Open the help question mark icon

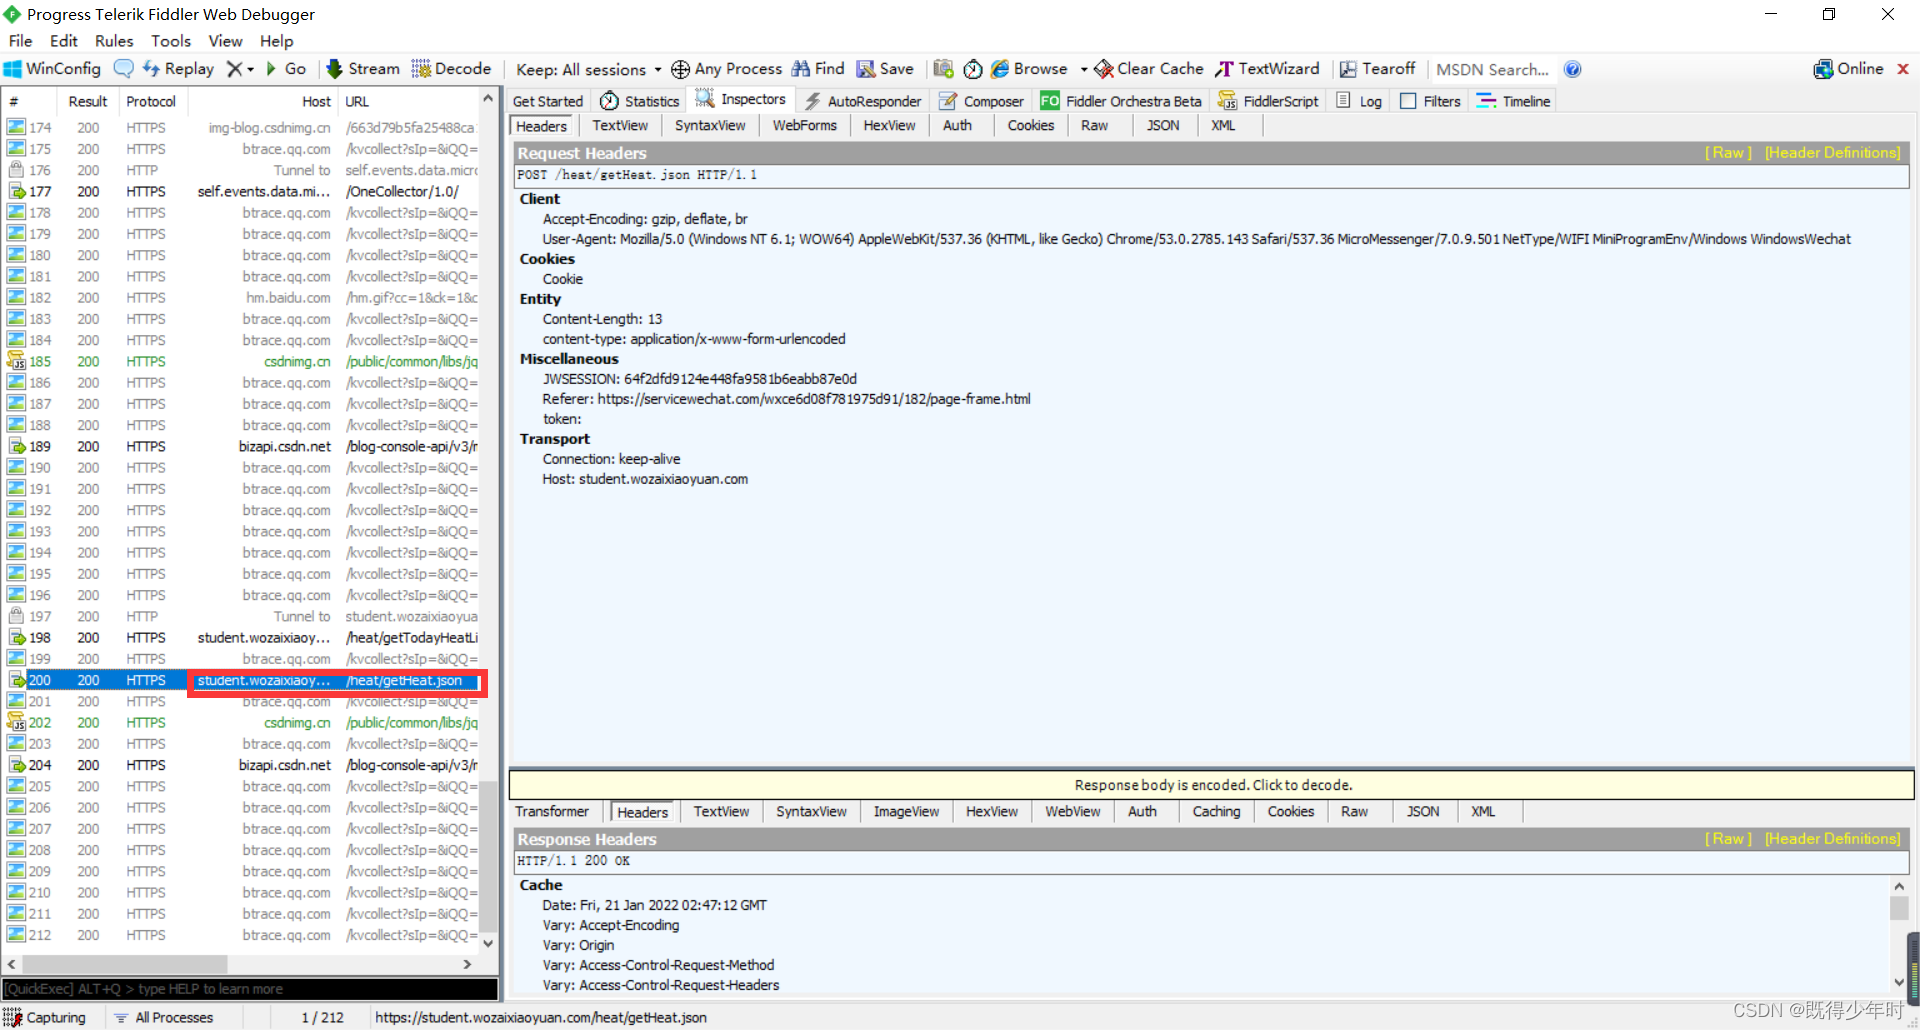click(x=1572, y=69)
